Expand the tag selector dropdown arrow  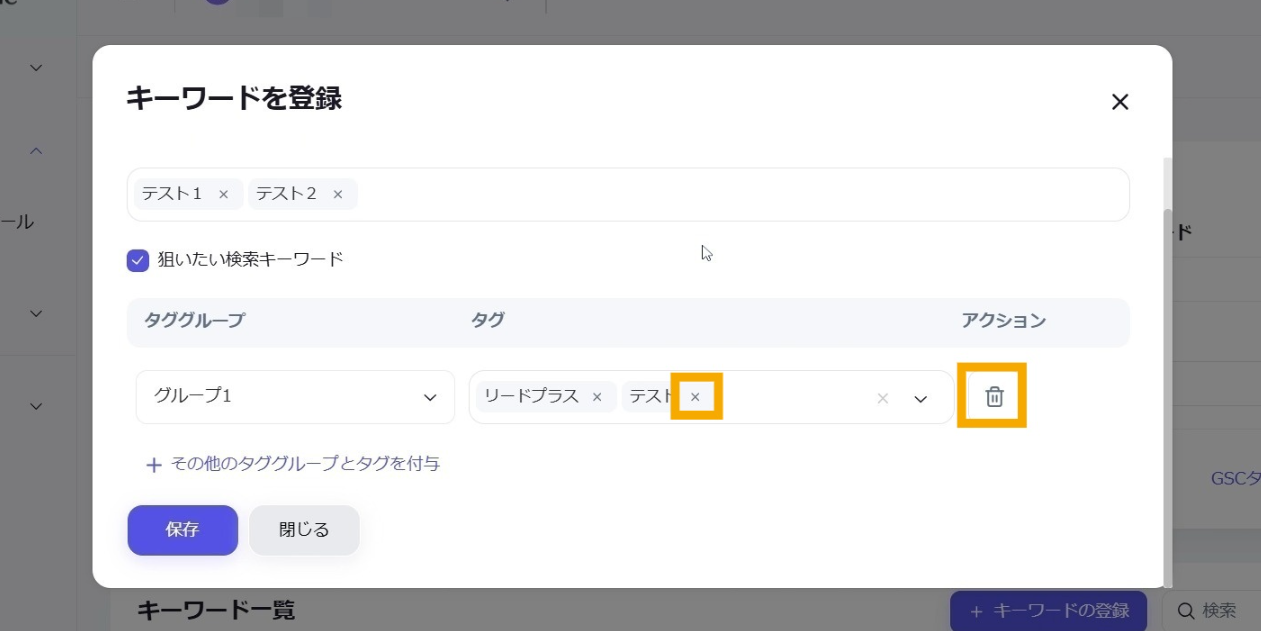pyautogui.click(x=921, y=398)
